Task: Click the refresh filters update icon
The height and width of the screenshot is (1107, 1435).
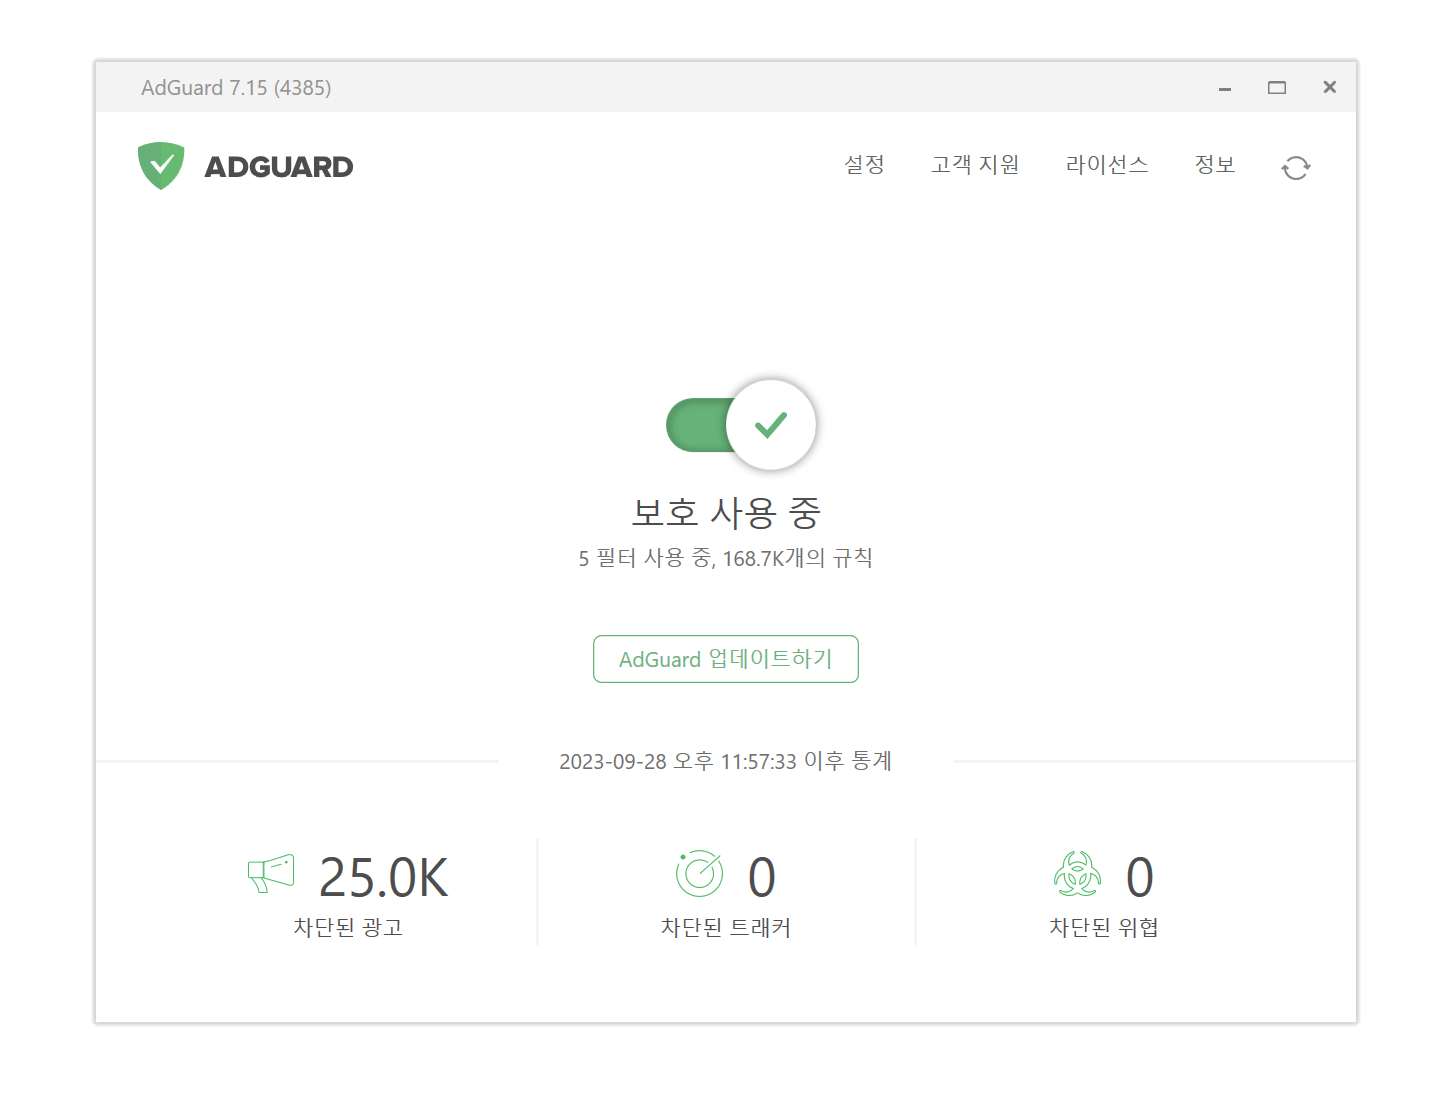Action: click(1295, 167)
